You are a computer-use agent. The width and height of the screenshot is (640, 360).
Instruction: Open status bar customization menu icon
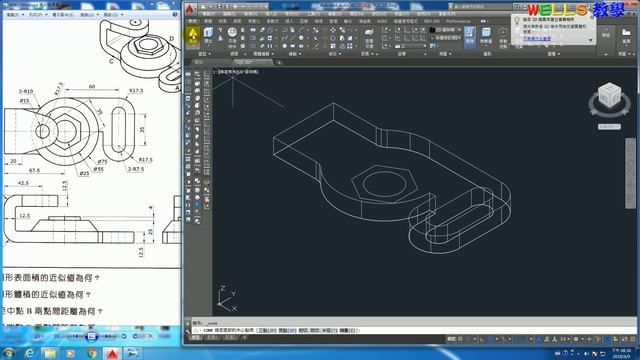[634, 339]
